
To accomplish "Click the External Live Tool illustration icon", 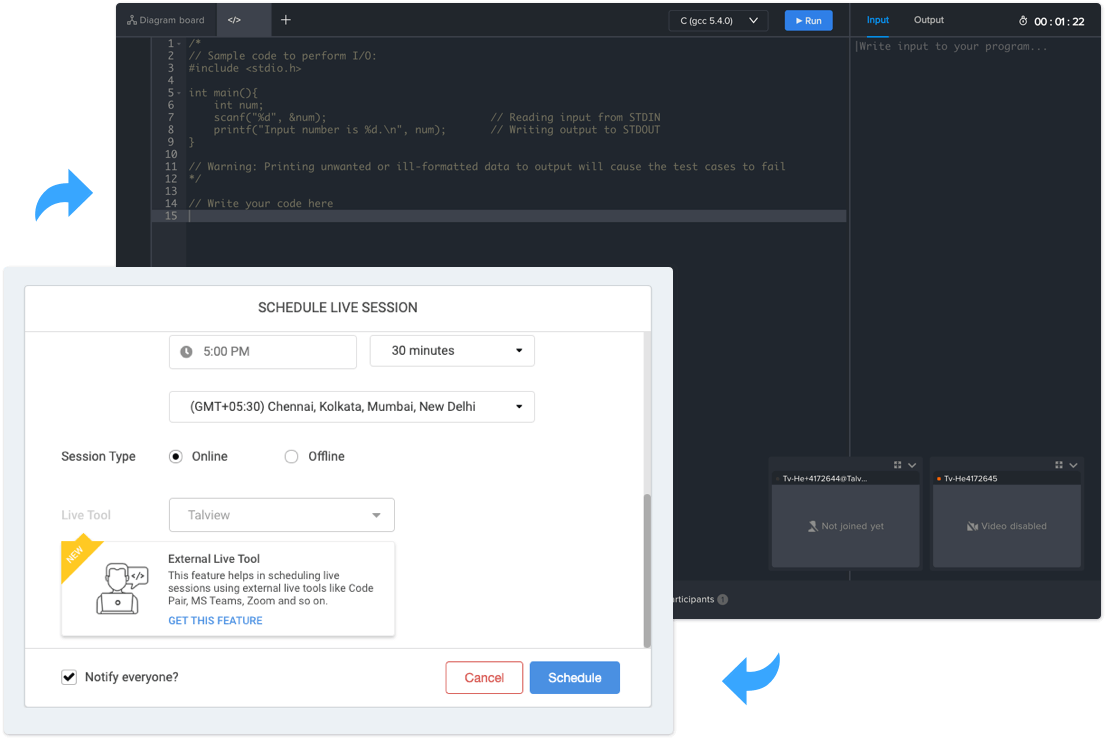I will pyautogui.click(x=121, y=589).
